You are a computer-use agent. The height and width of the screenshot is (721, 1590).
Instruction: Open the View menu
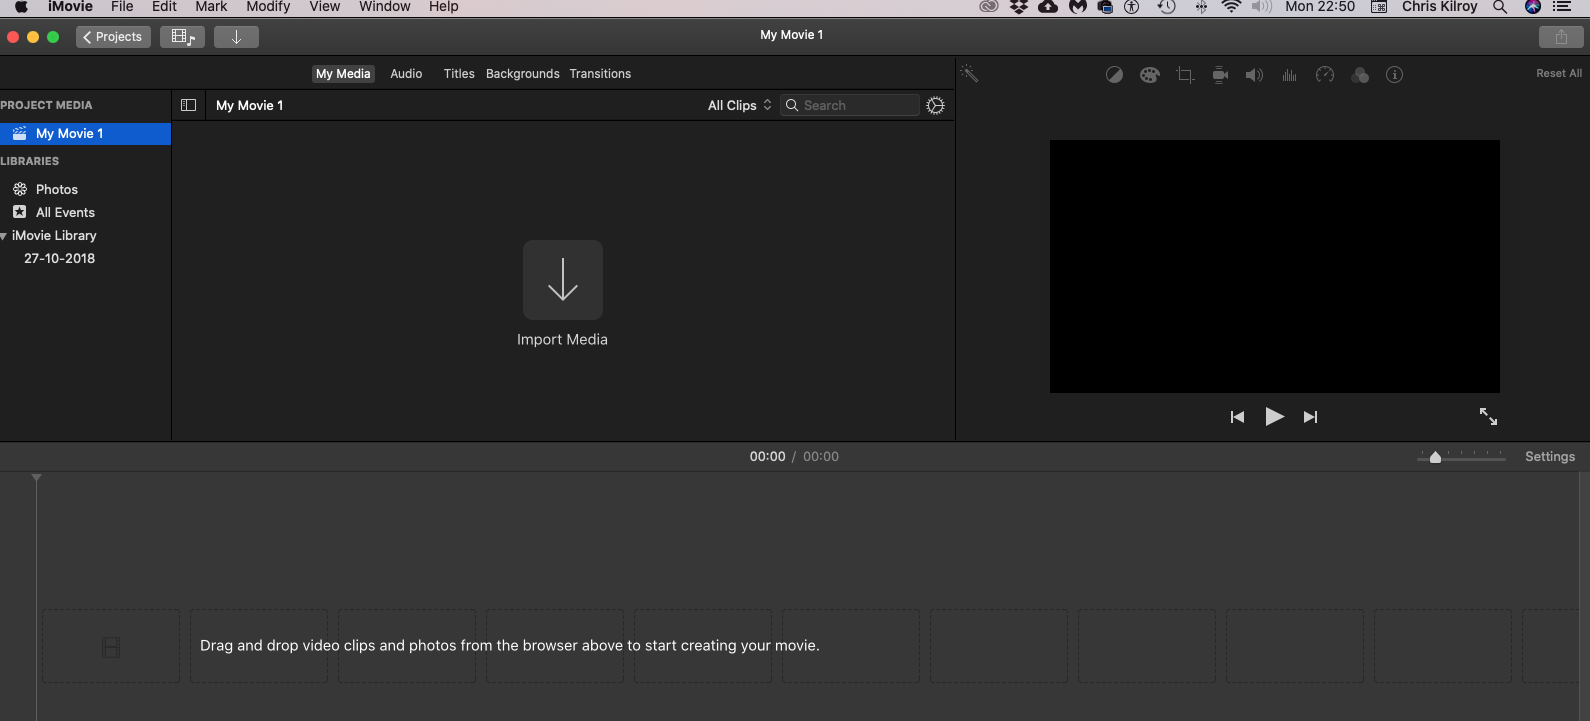(x=324, y=7)
